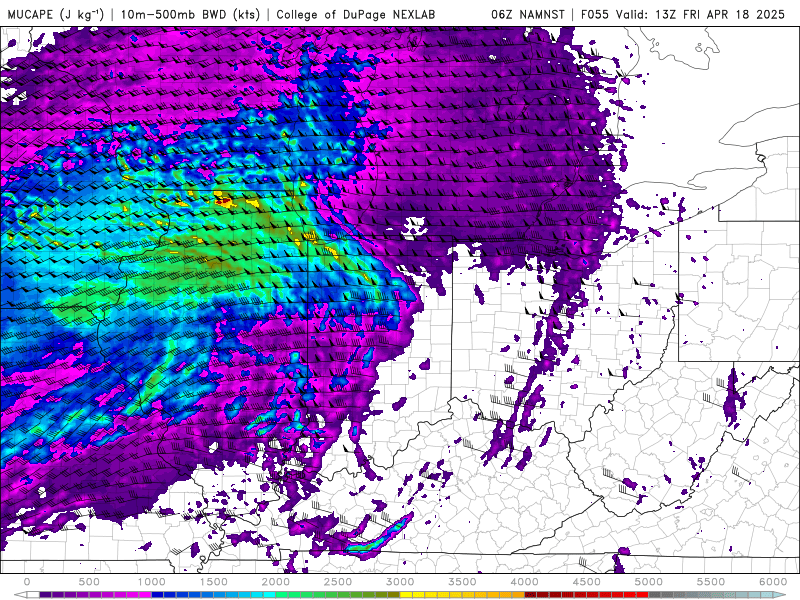Click the F055 forecast hour text

(x=595, y=15)
